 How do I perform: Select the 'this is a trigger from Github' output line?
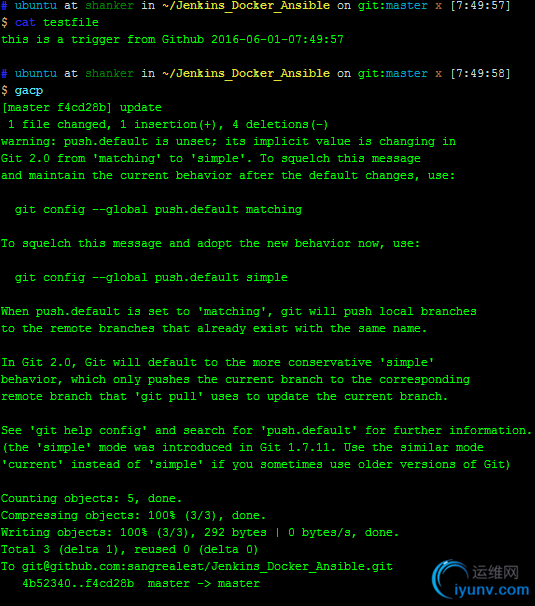click(172, 39)
